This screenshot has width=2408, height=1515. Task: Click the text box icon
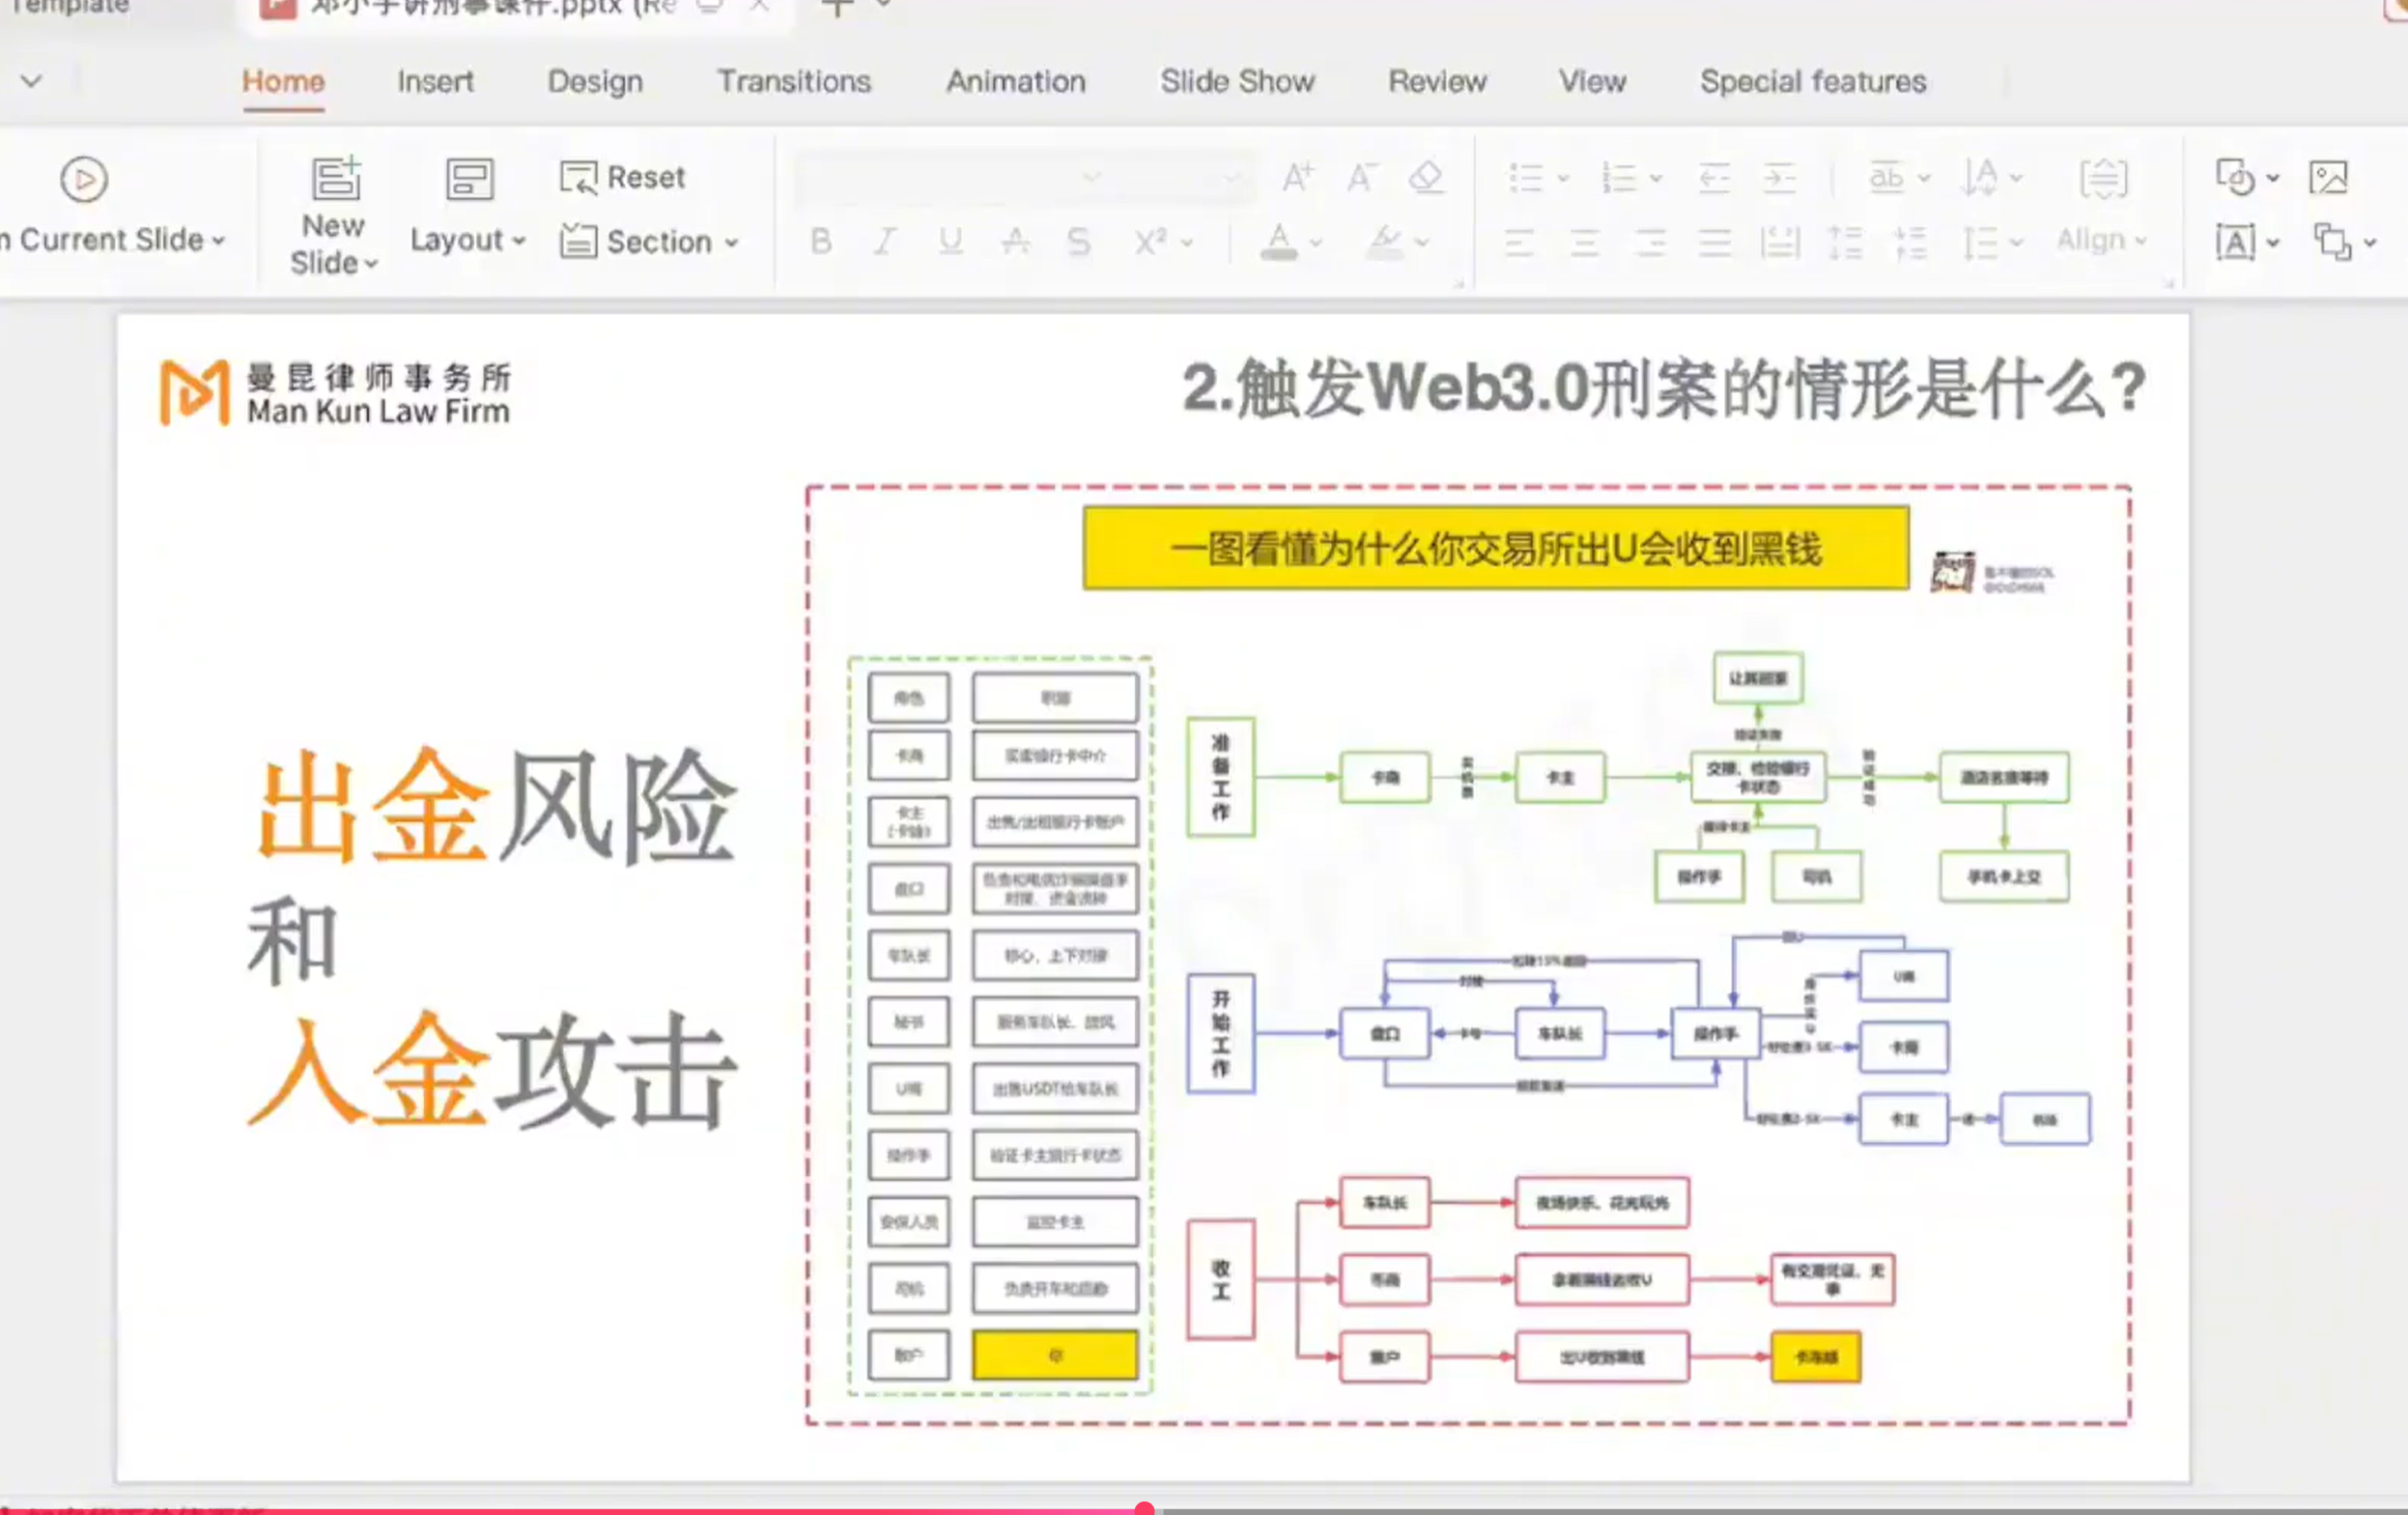2235,242
